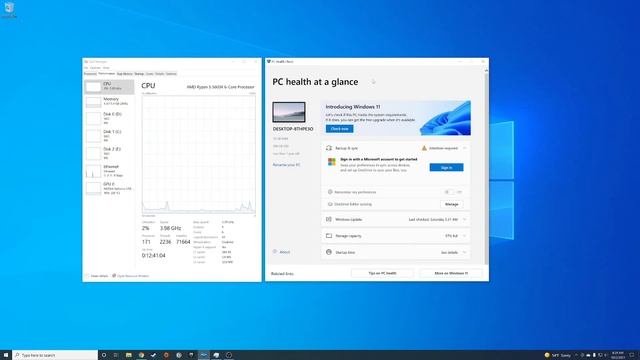Select Disk 1 (C:) in the sidebar
Viewport: 640px width, 360px height.
(109, 136)
